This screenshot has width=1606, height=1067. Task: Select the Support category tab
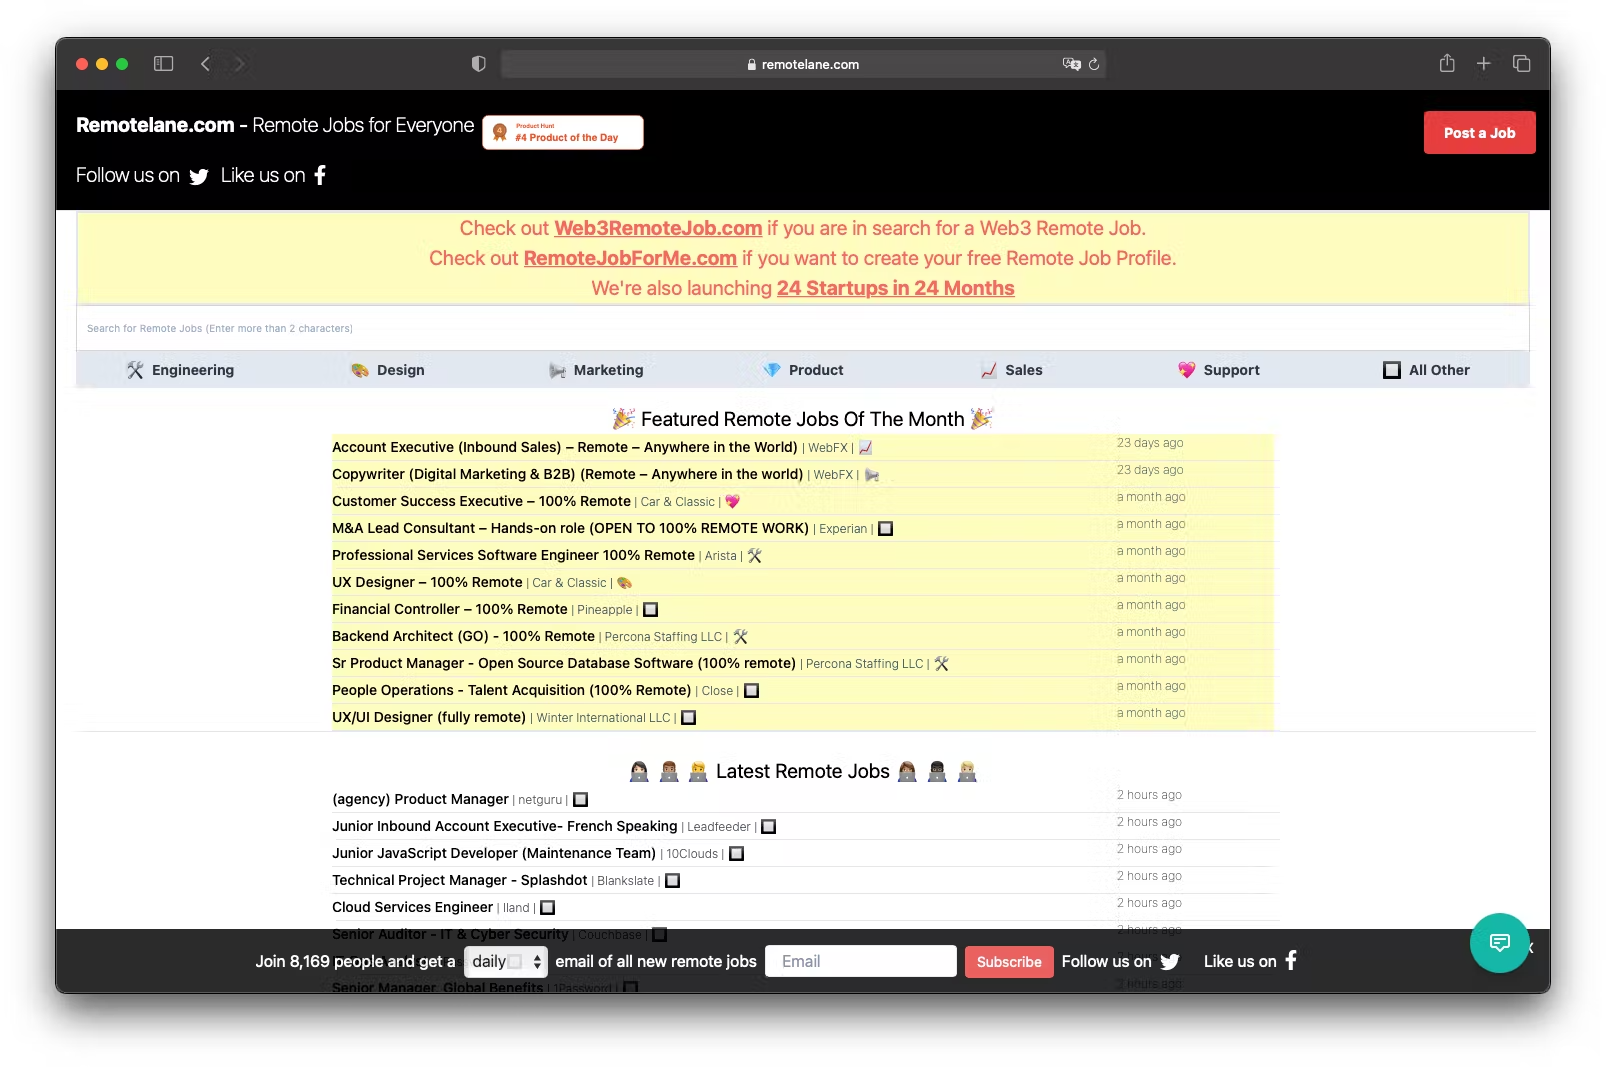pos(1219,370)
